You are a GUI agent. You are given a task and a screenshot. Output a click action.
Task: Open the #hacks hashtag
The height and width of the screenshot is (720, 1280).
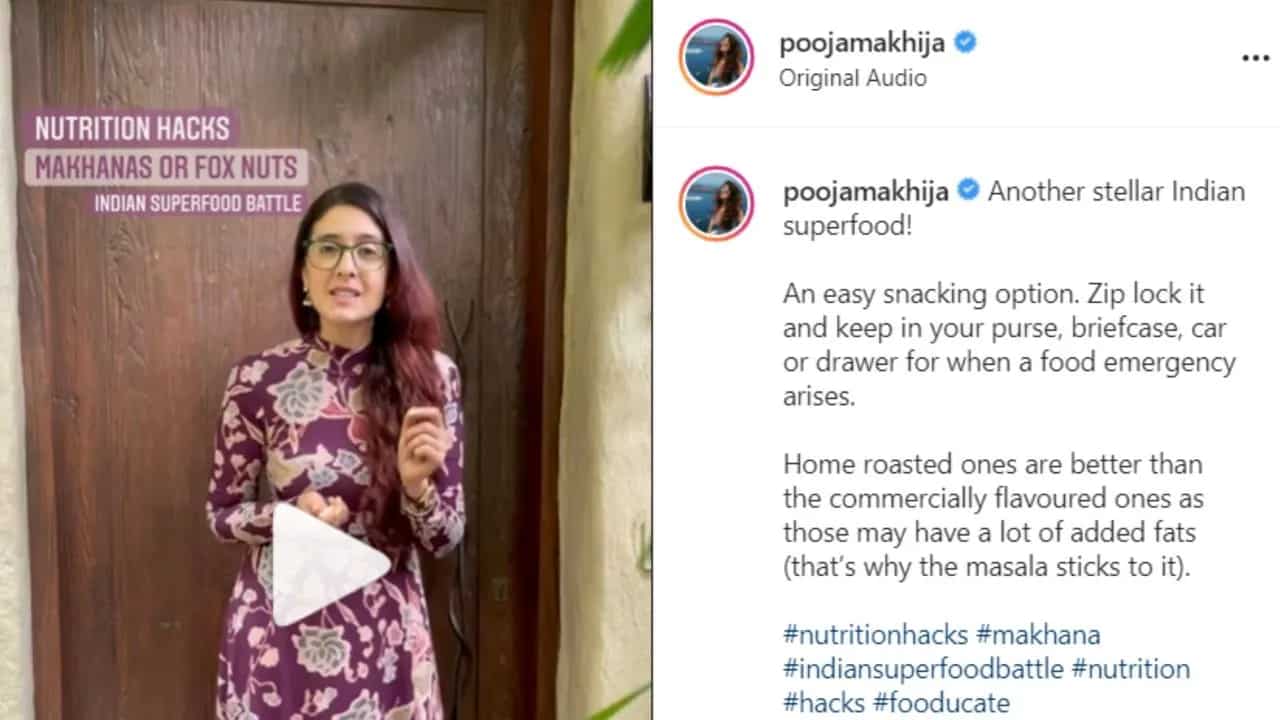coord(825,702)
